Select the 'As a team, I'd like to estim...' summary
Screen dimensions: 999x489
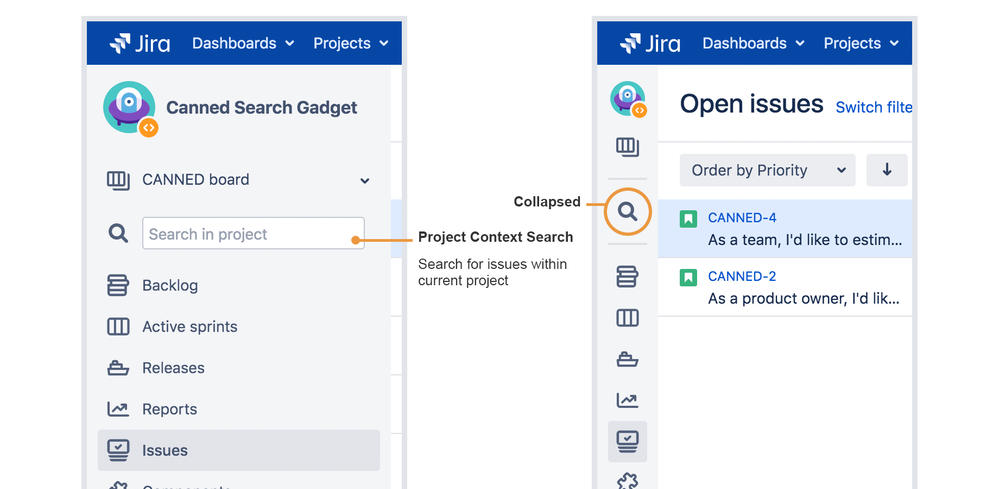tap(805, 241)
